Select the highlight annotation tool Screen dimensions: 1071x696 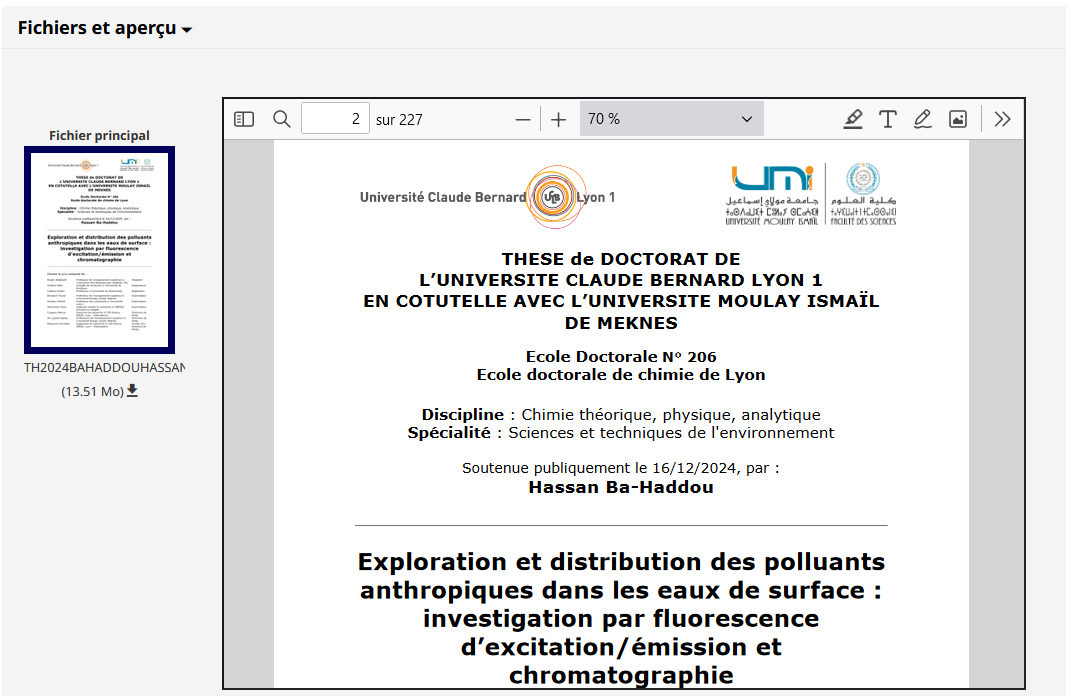(852, 120)
